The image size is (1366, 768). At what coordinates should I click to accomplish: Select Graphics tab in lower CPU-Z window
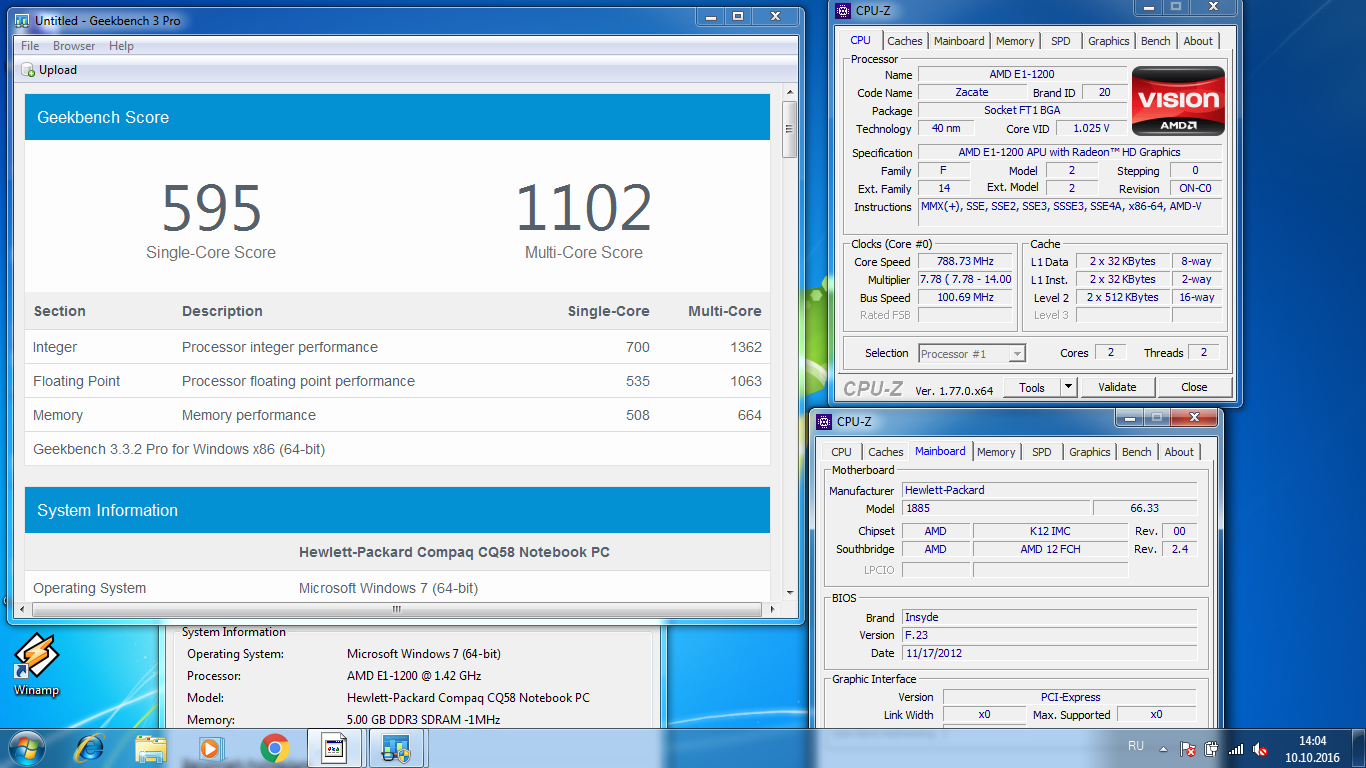pyautogui.click(x=1090, y=452)
